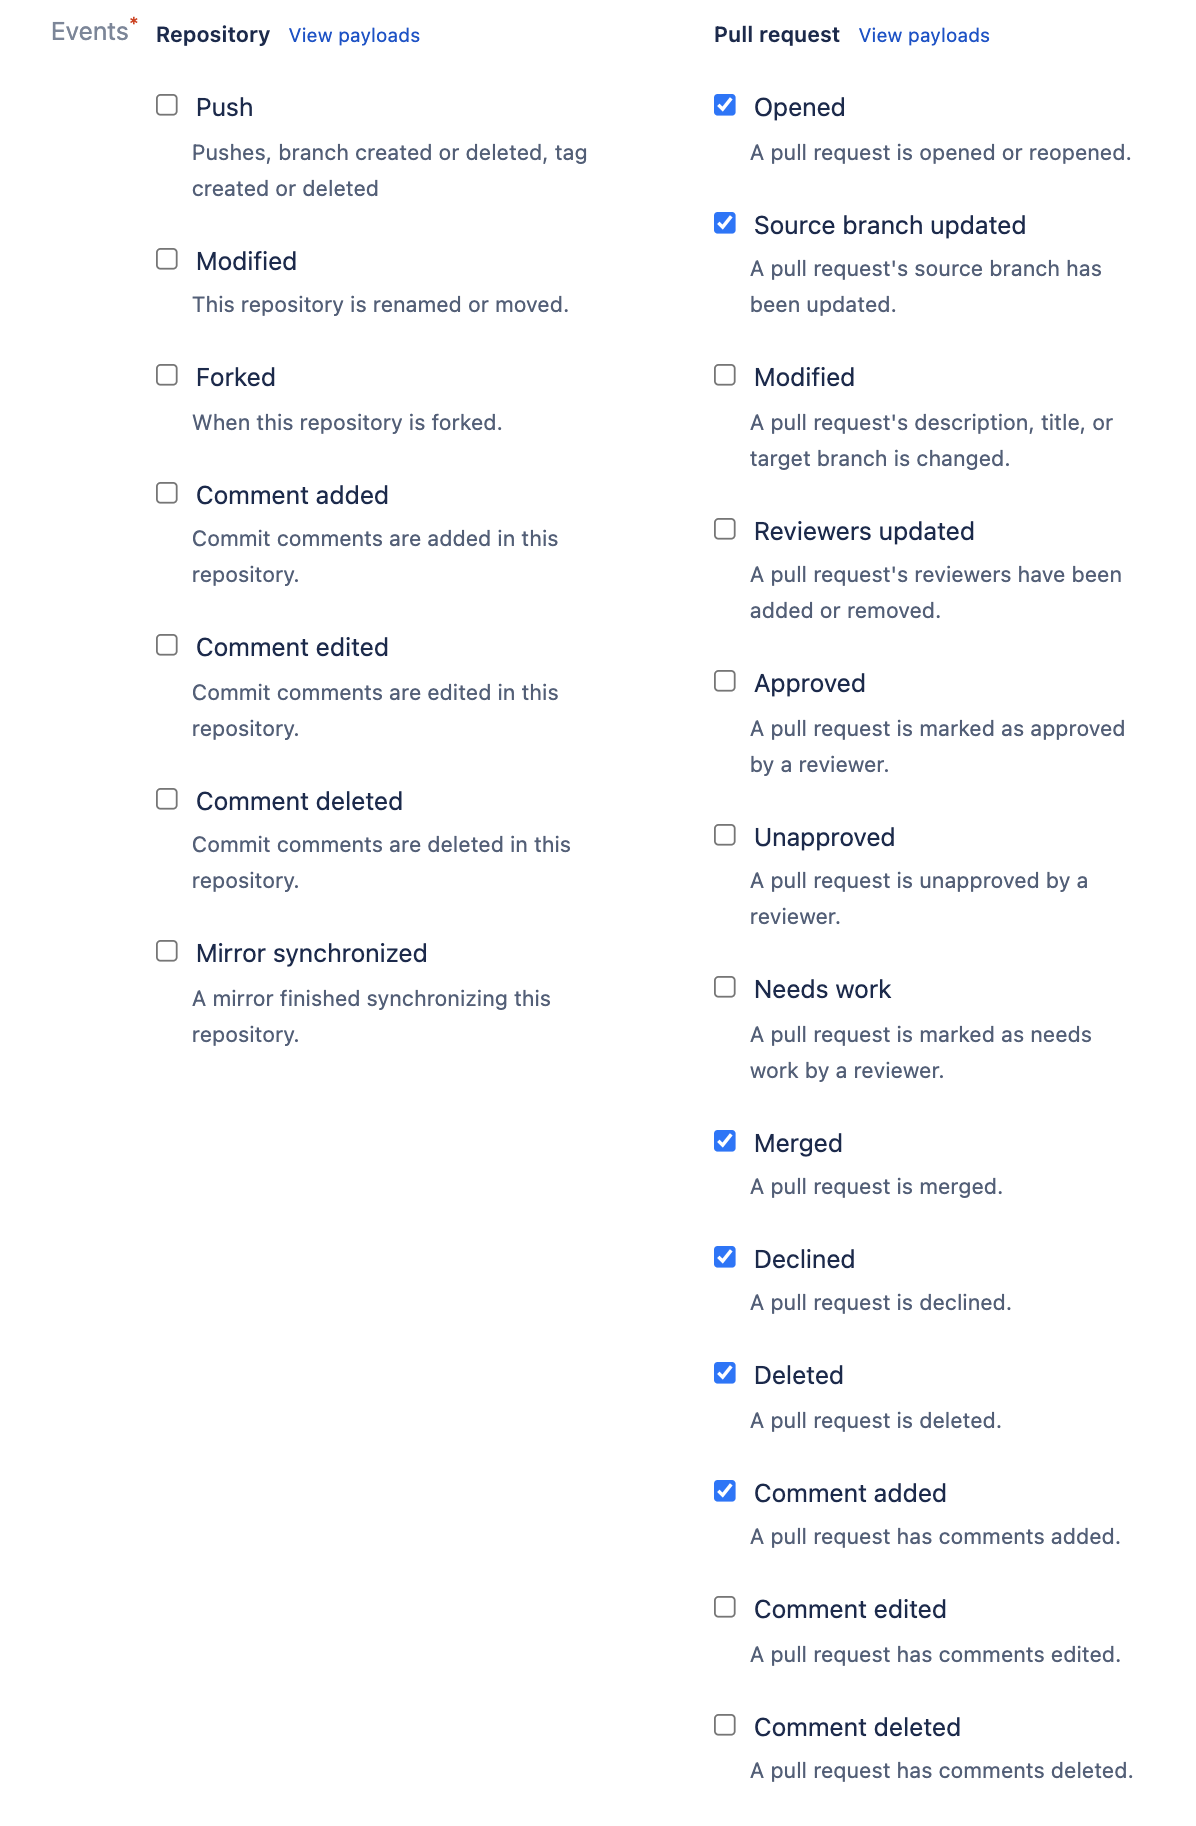
Task: Check the Approved pull request event
Action: click(x=724, y=679)
